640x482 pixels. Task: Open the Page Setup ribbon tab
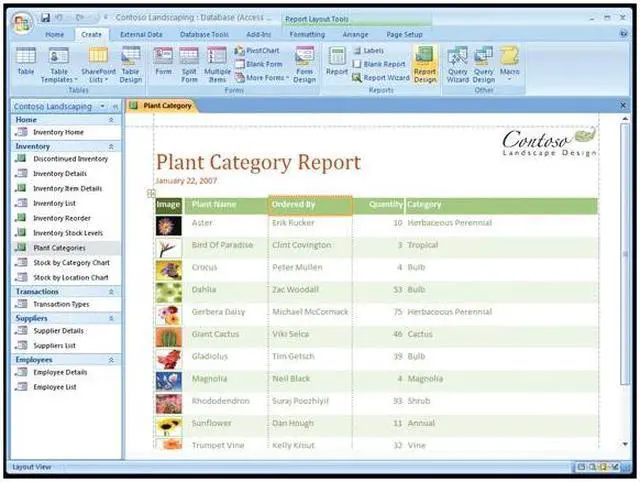click(x=404, y=34)
